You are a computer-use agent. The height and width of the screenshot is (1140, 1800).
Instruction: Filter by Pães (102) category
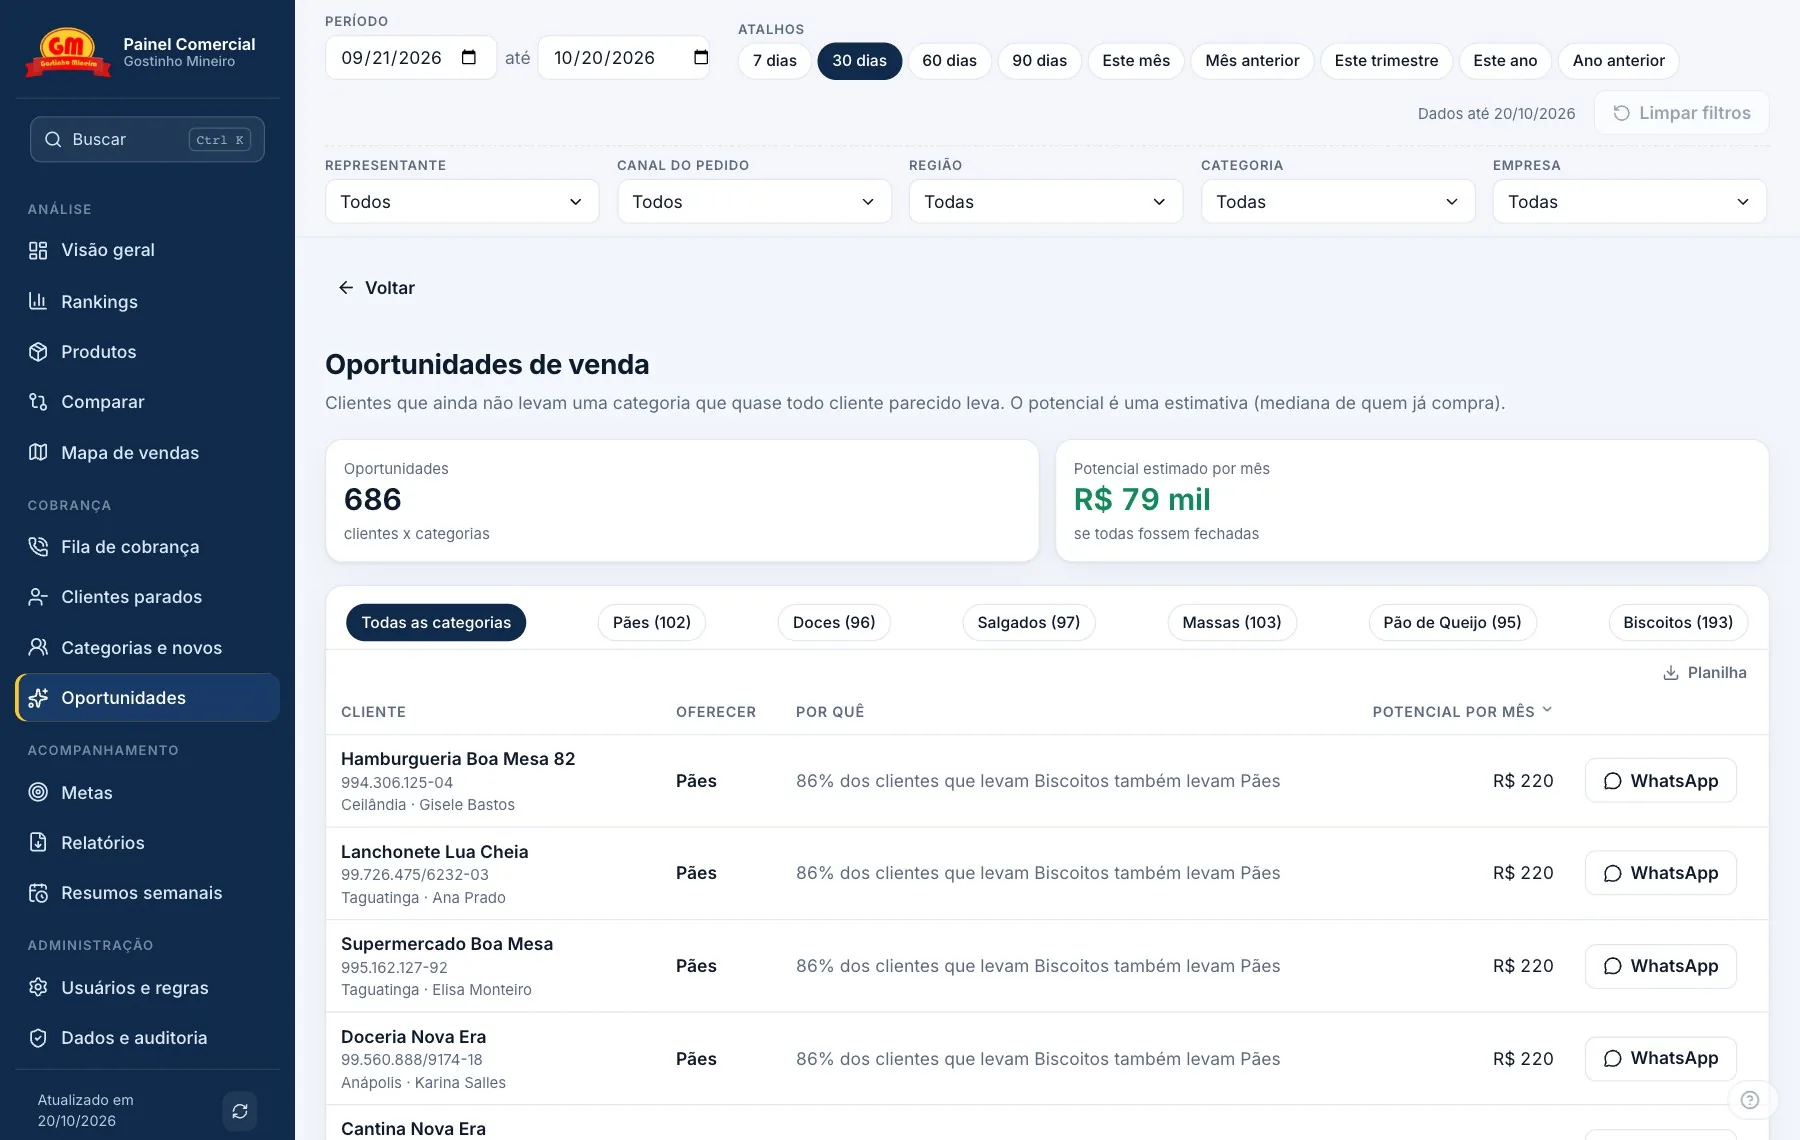(x=652, y=623)
